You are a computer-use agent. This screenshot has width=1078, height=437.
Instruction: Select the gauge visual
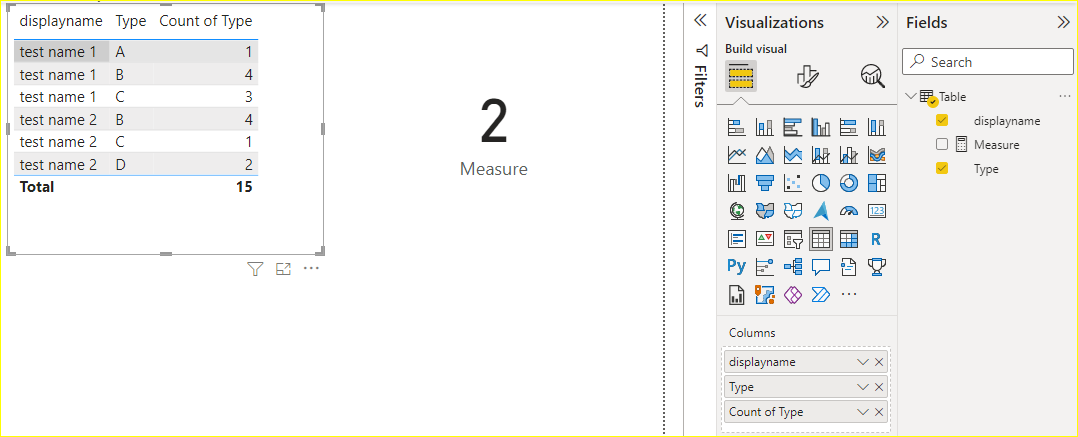(x=849, y=211)
